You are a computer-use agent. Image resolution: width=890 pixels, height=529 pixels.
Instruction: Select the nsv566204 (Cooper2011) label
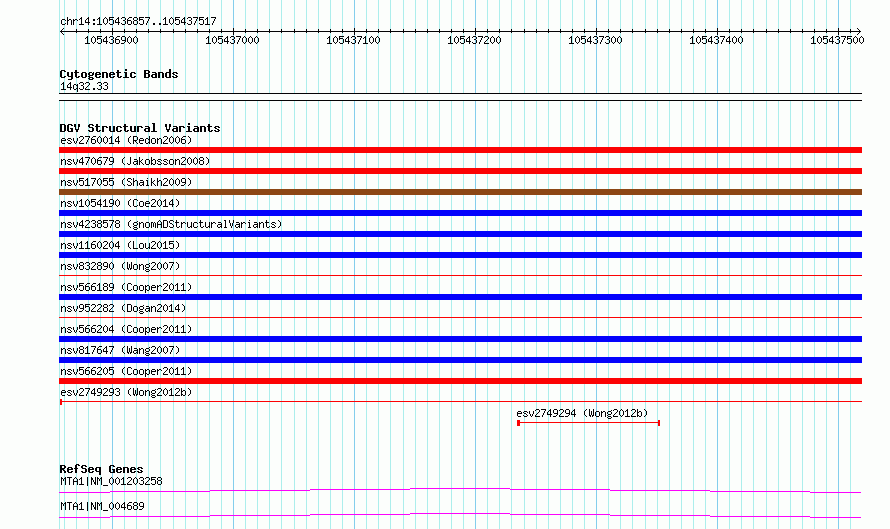point(126,329)
